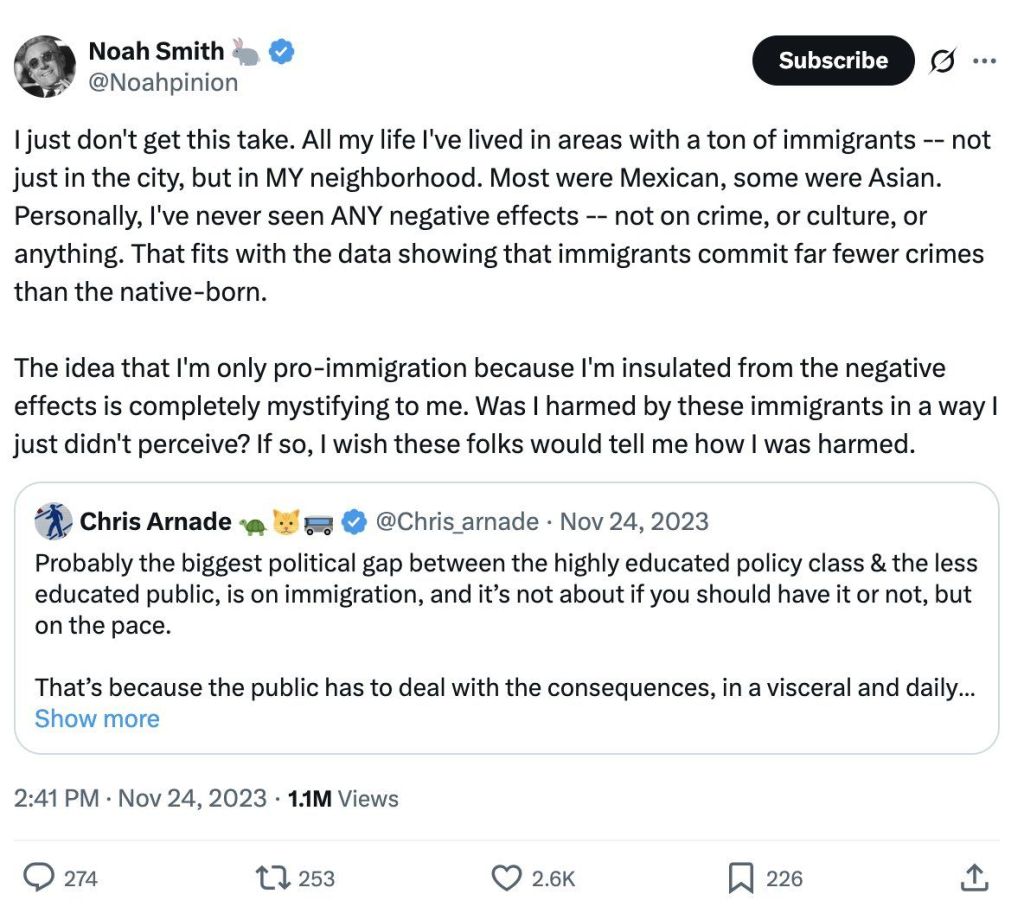
Task: Click the quoted tweet's Nov 24, 2023 date
Action: [x=634, y=521]
